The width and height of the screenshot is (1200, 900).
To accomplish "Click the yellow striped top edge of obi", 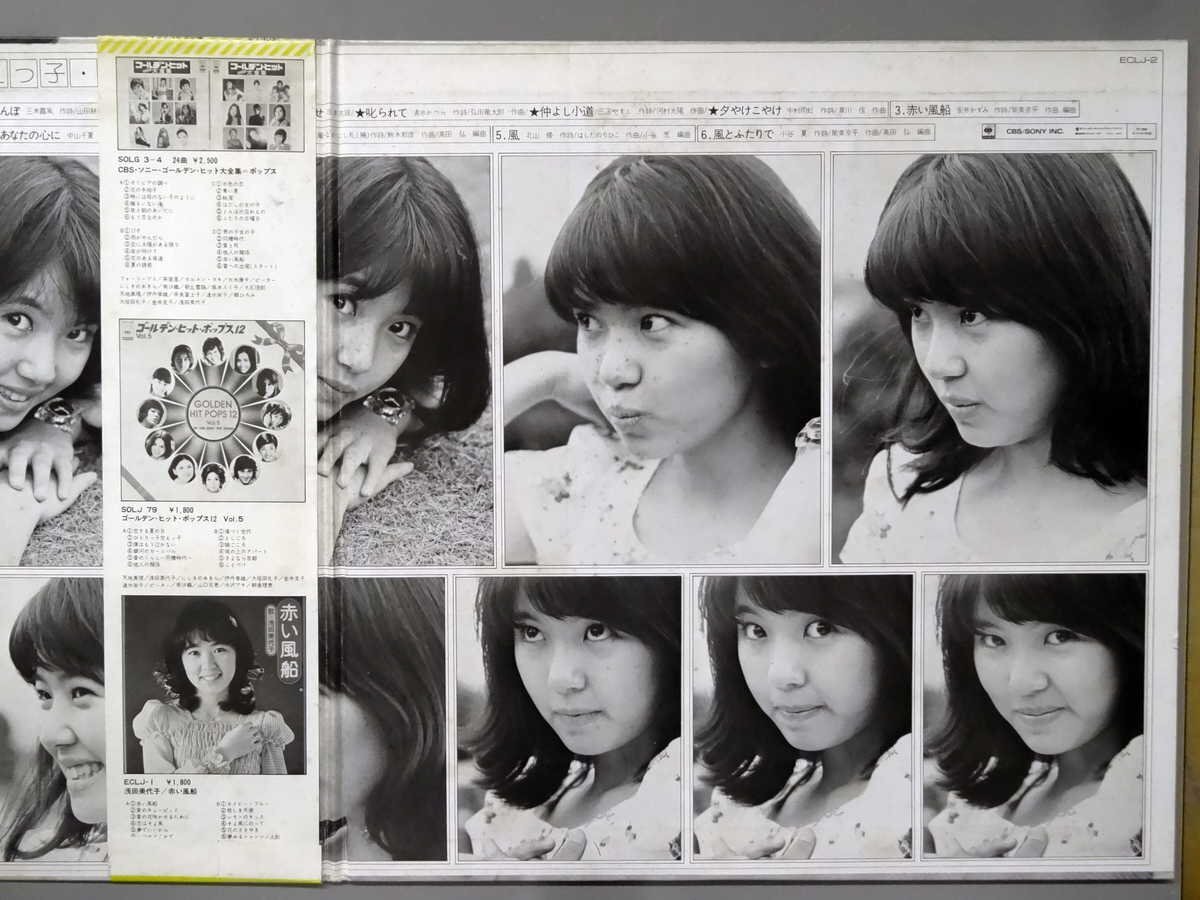I will 206,47.
